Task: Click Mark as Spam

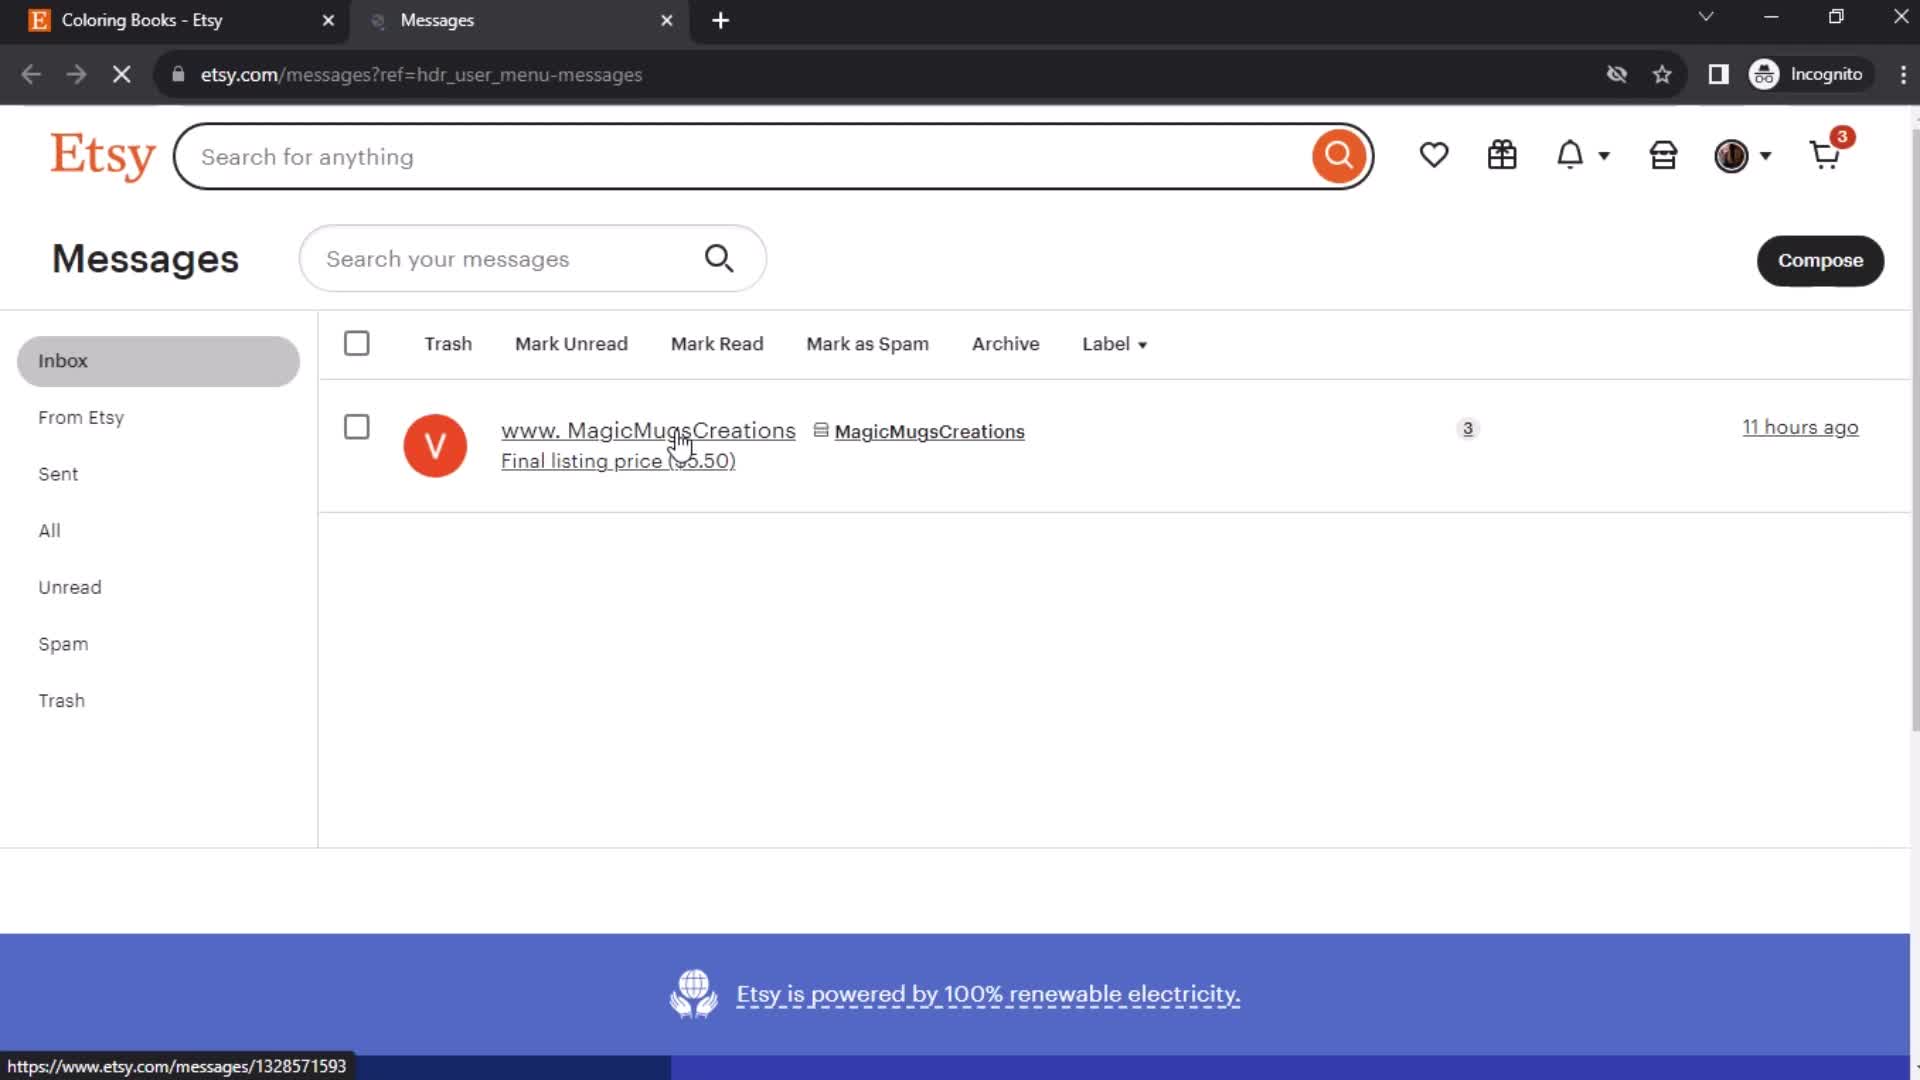Action: [x=867, y=344]
